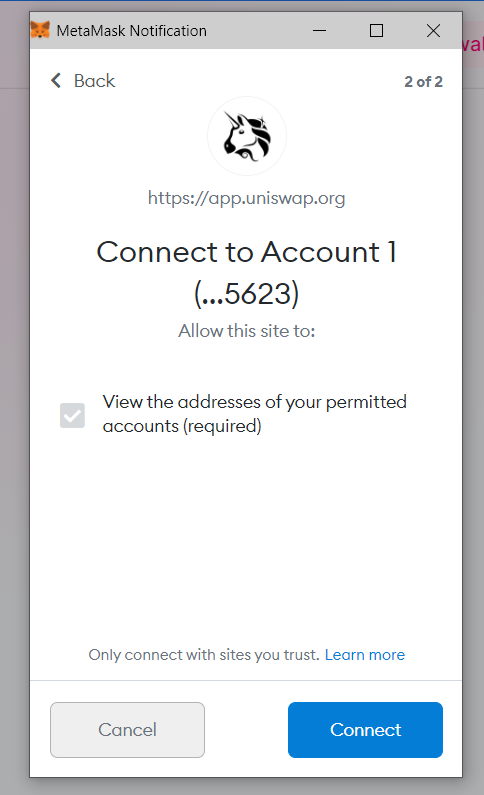Screen dimensions: 484x795
Task: Click the 'Allow this site to:' text
Action: (246, 331)
